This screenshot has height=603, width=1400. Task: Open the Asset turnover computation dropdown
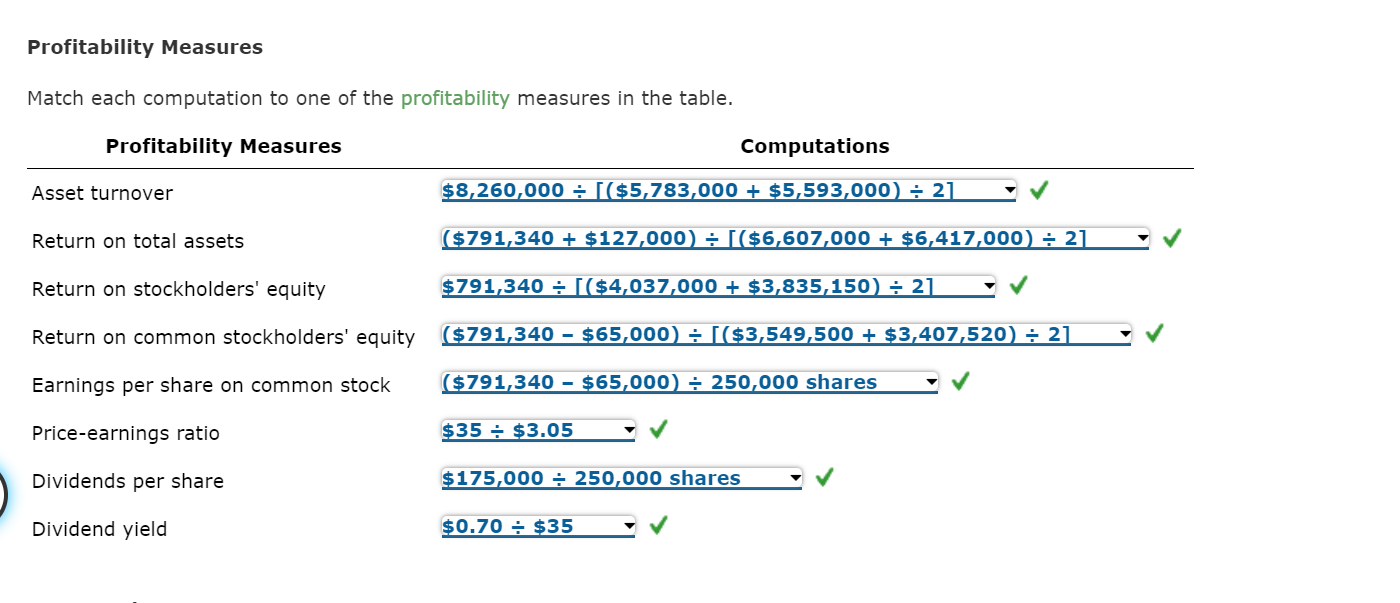pyautogui.click(x=1008, y=189)
